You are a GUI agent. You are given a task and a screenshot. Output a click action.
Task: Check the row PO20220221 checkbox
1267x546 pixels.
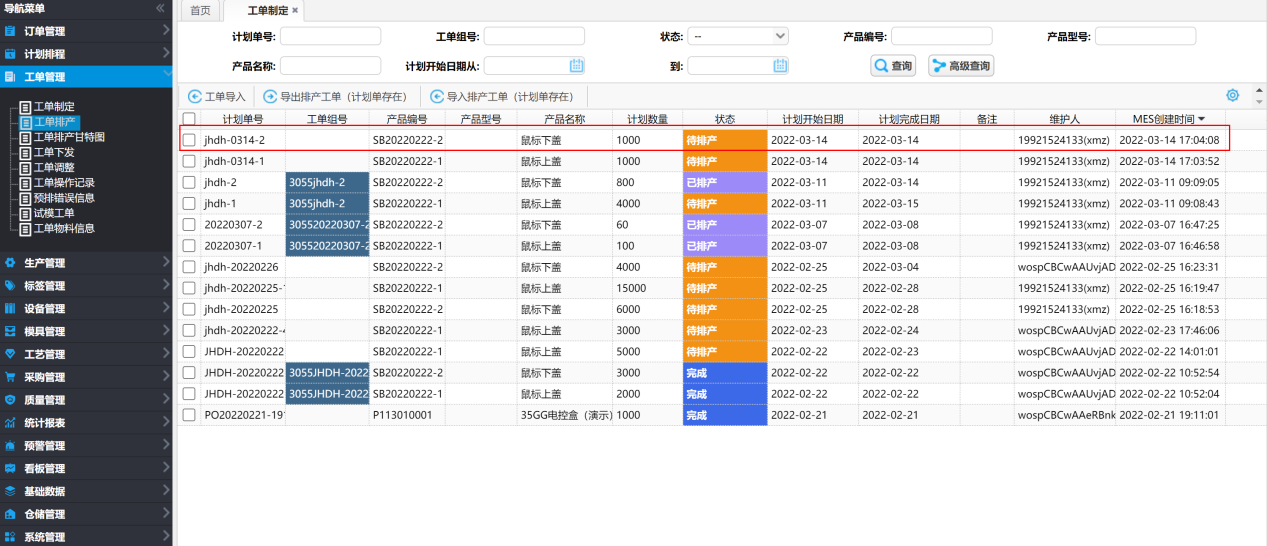[x=189, y=415]
